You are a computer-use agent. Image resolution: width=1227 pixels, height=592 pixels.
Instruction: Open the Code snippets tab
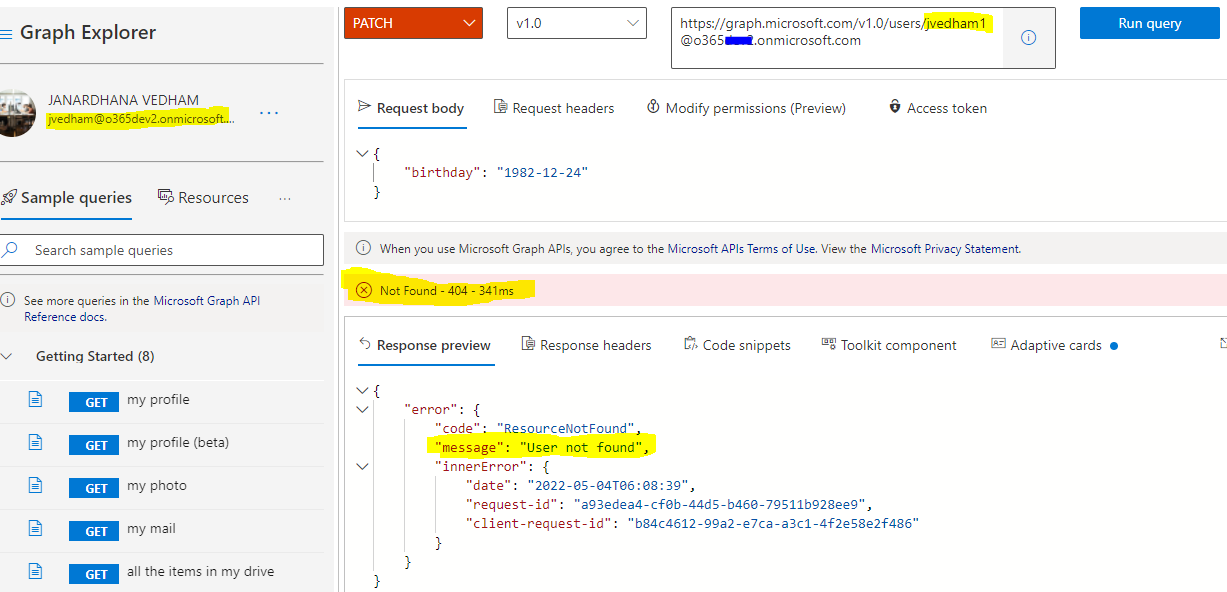[737, 344]
